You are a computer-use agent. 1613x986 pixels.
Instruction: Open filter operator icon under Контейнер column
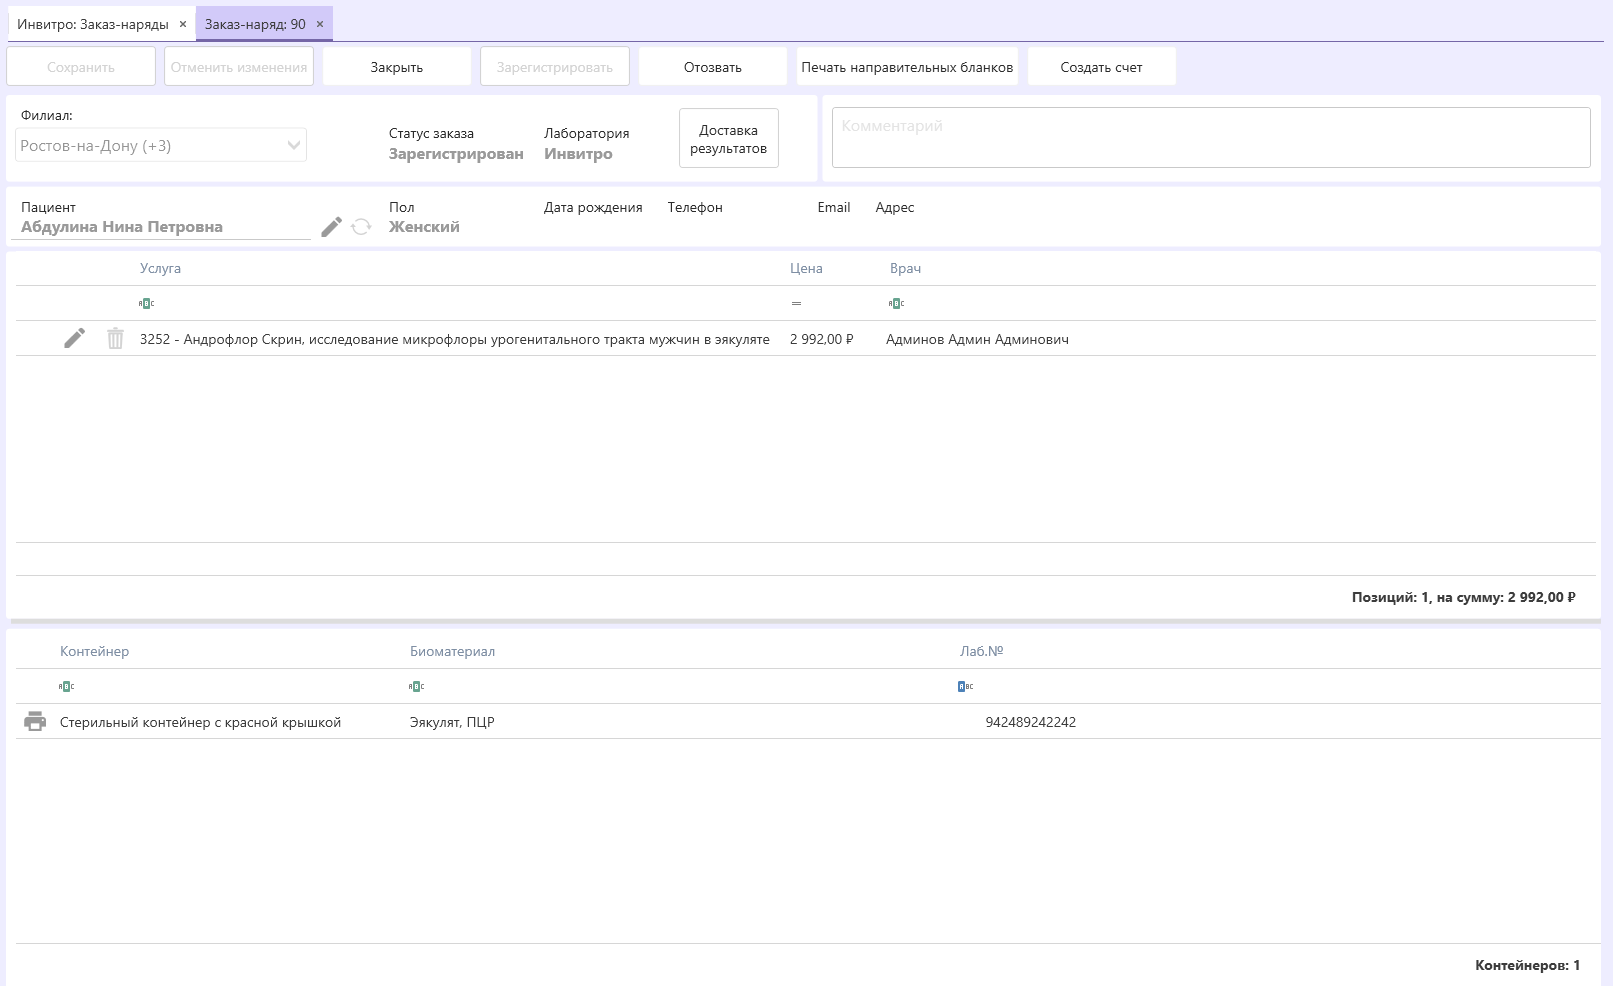66,686
